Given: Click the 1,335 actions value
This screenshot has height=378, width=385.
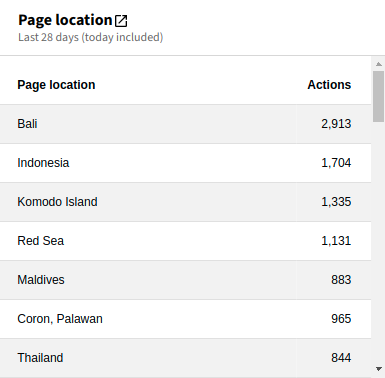Looking at the screenshot, I should coord(336,202).
